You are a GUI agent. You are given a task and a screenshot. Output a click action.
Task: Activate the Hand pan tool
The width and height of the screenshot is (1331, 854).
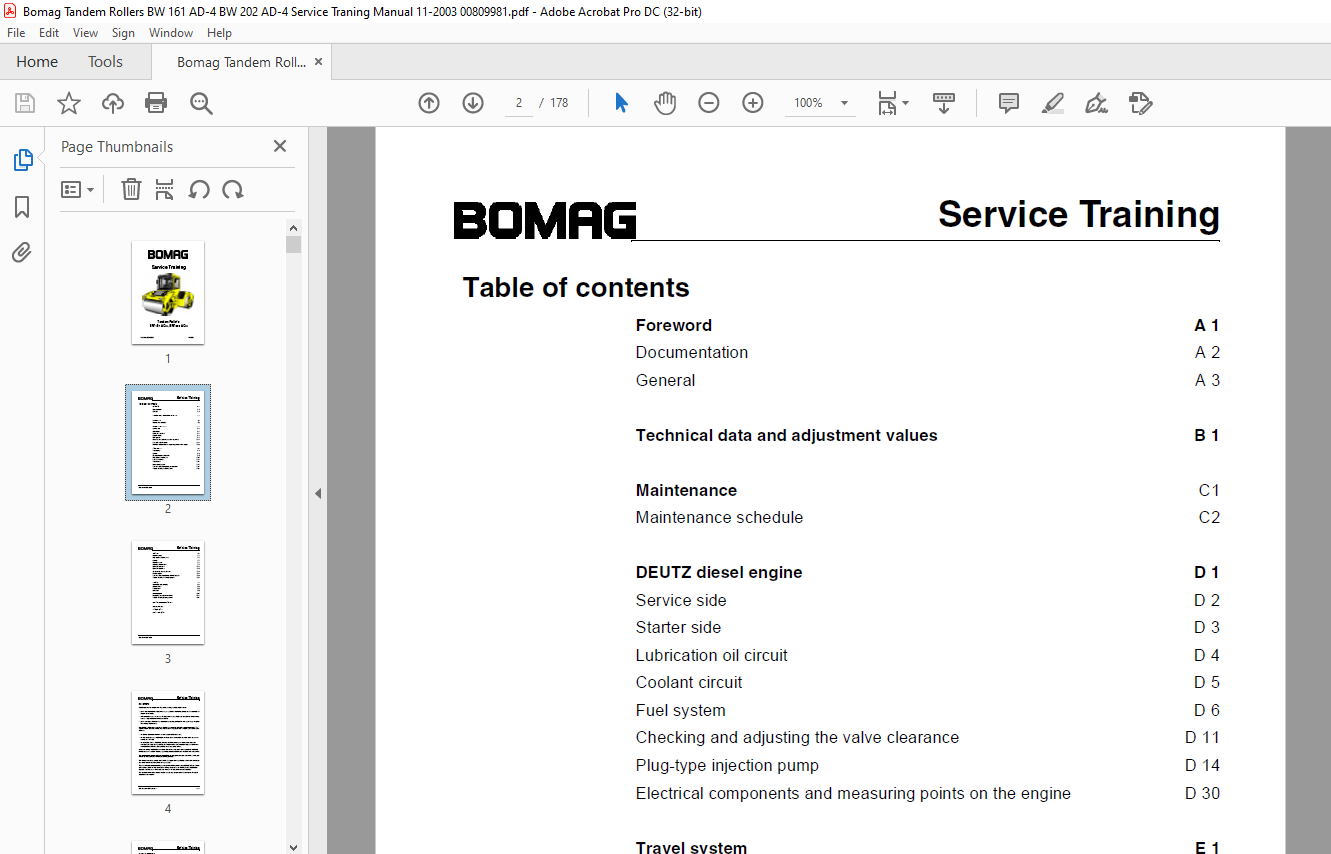[x=665, y=103]
